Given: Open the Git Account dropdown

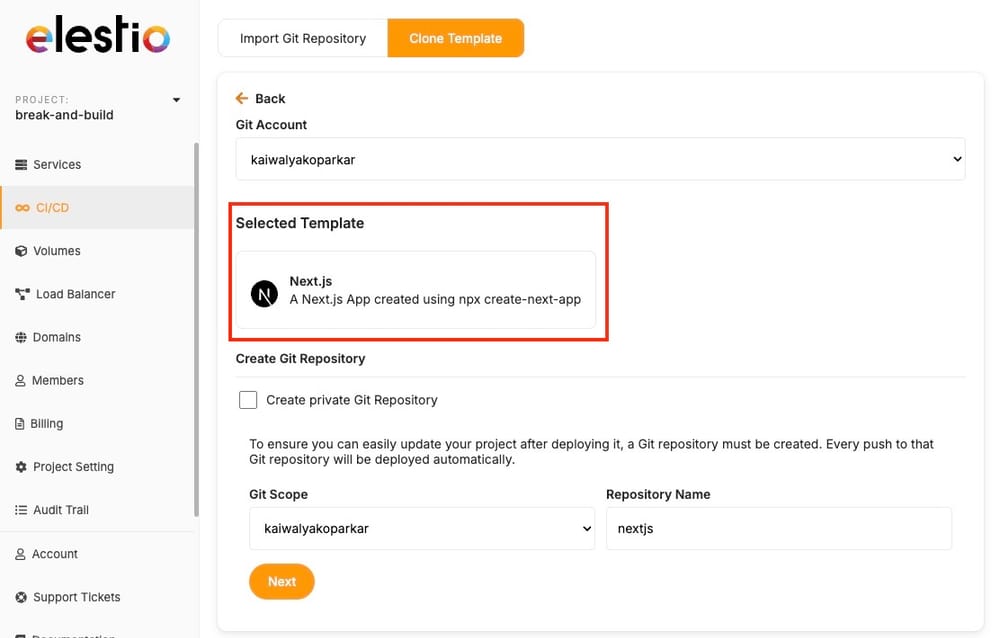Looking at the screenshot, I should coord(600,158).
